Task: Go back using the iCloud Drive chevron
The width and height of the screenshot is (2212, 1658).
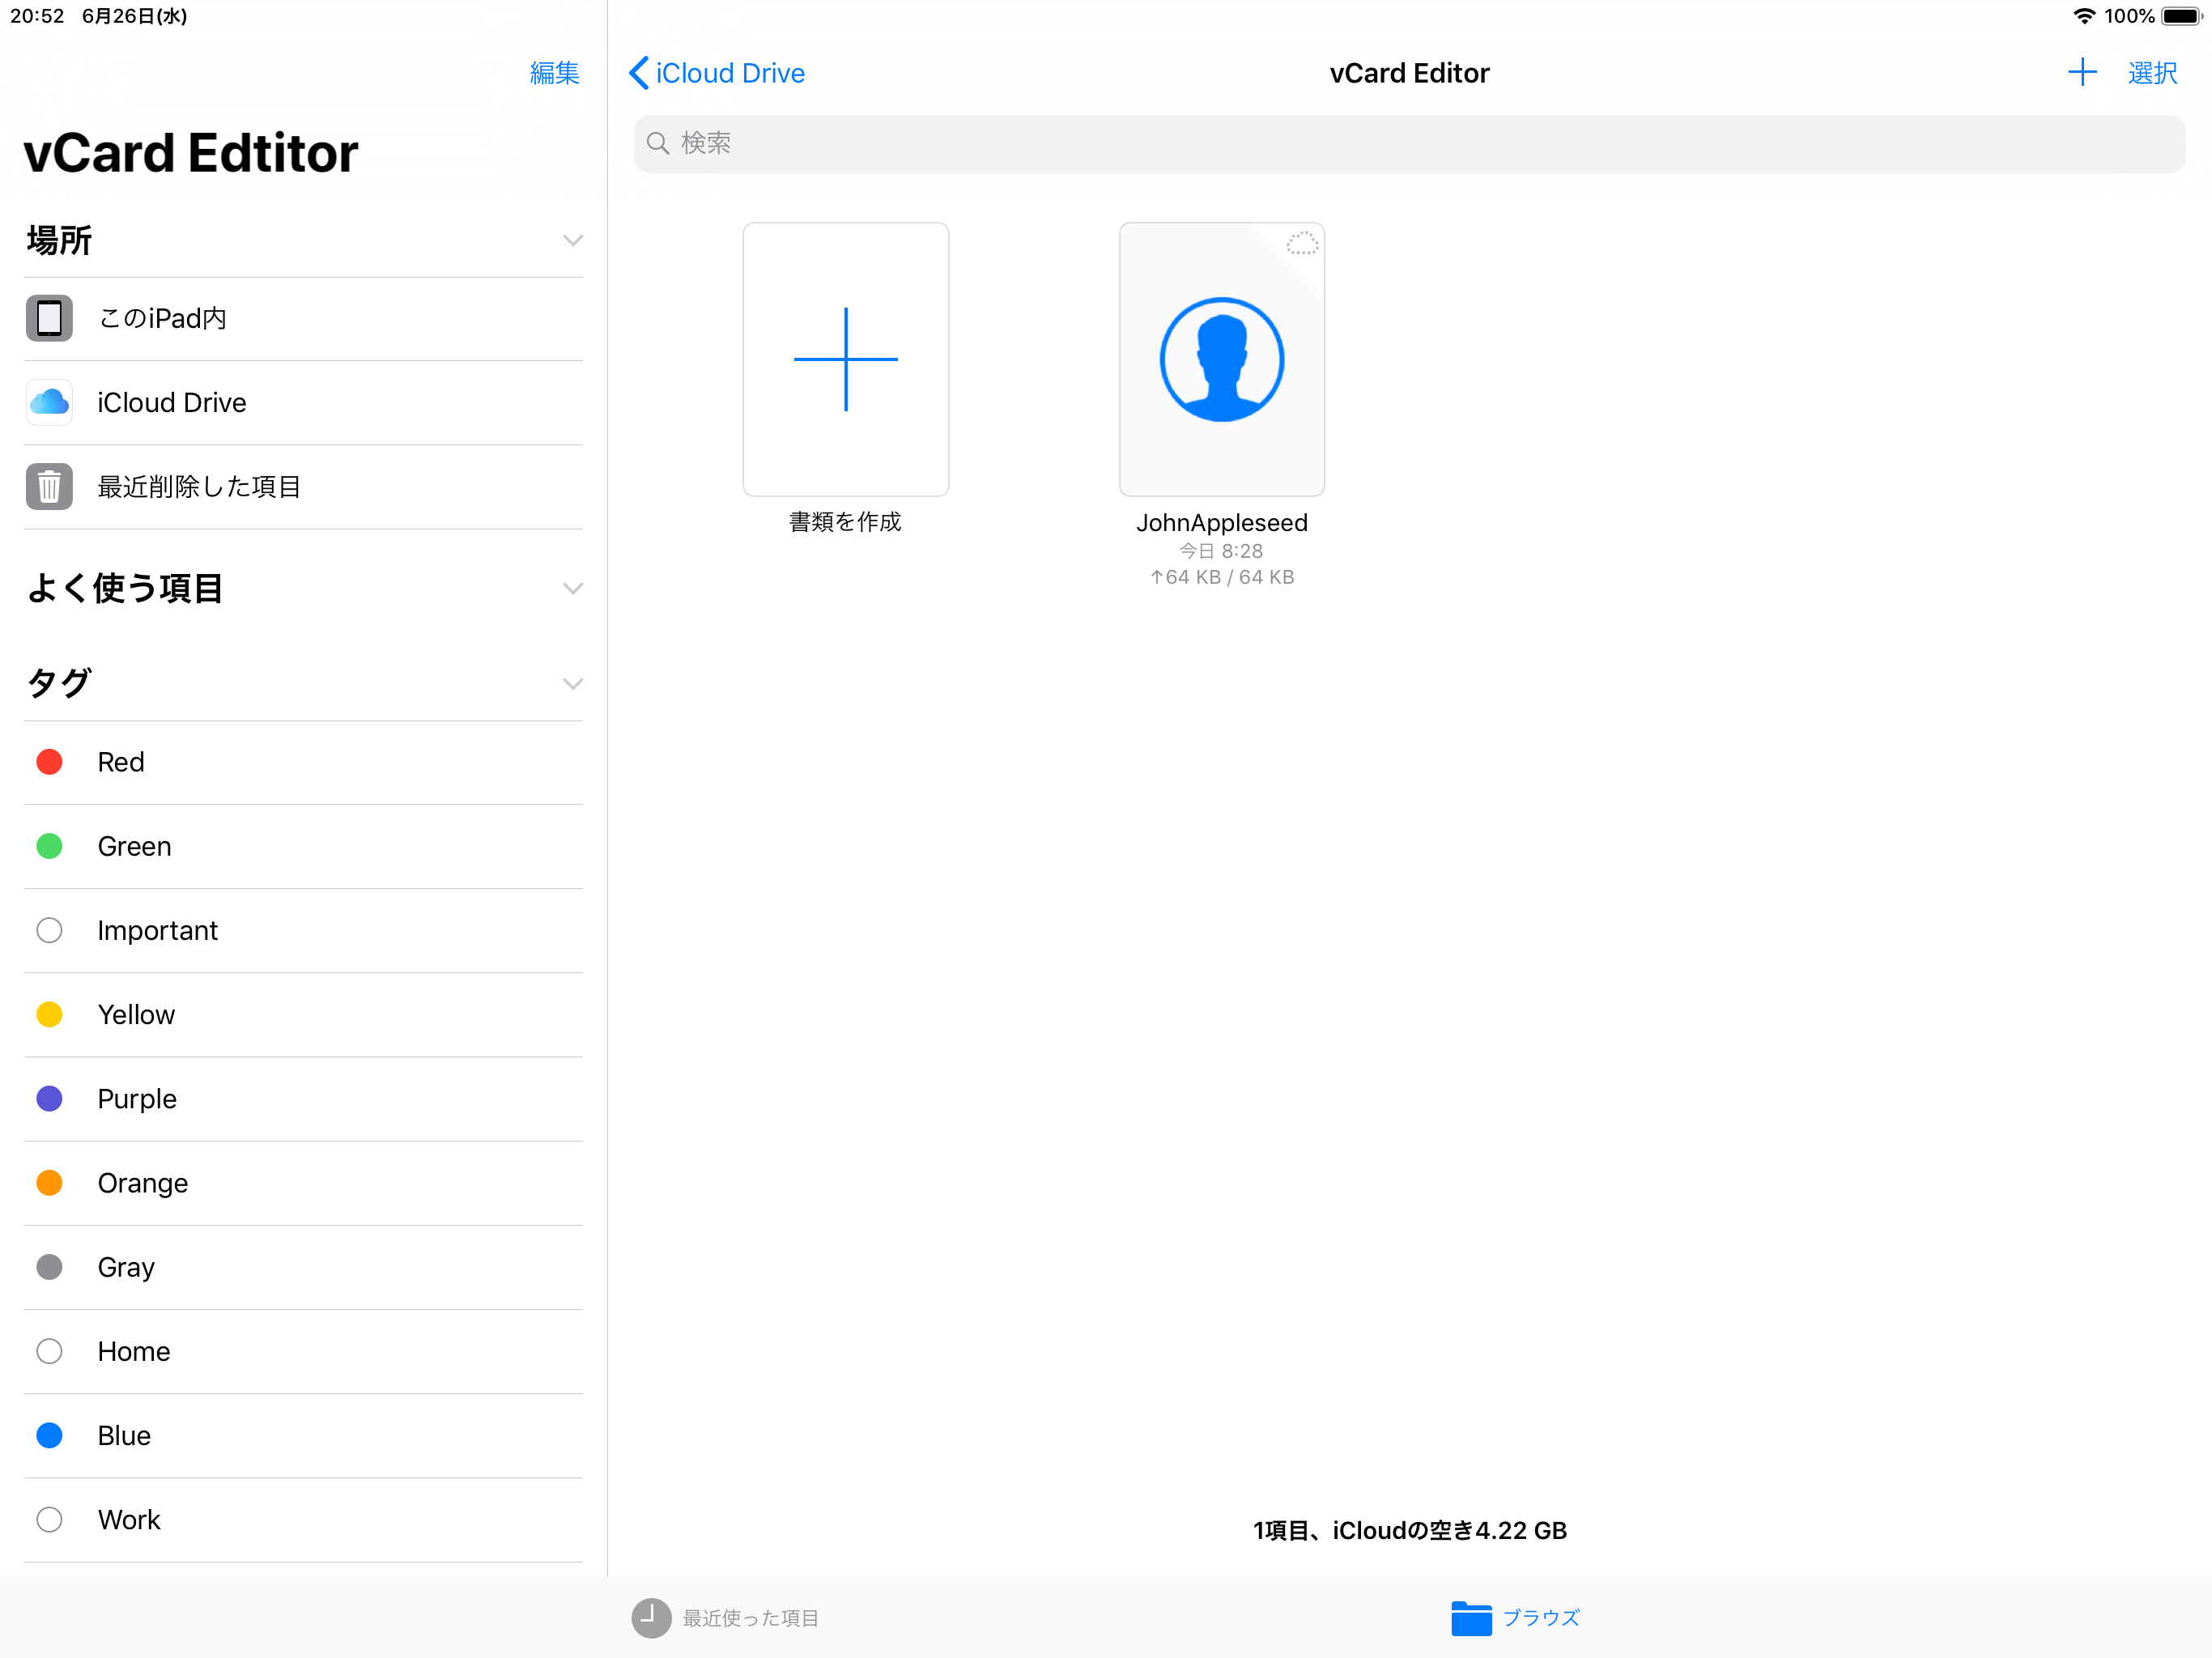Action: 639,72
